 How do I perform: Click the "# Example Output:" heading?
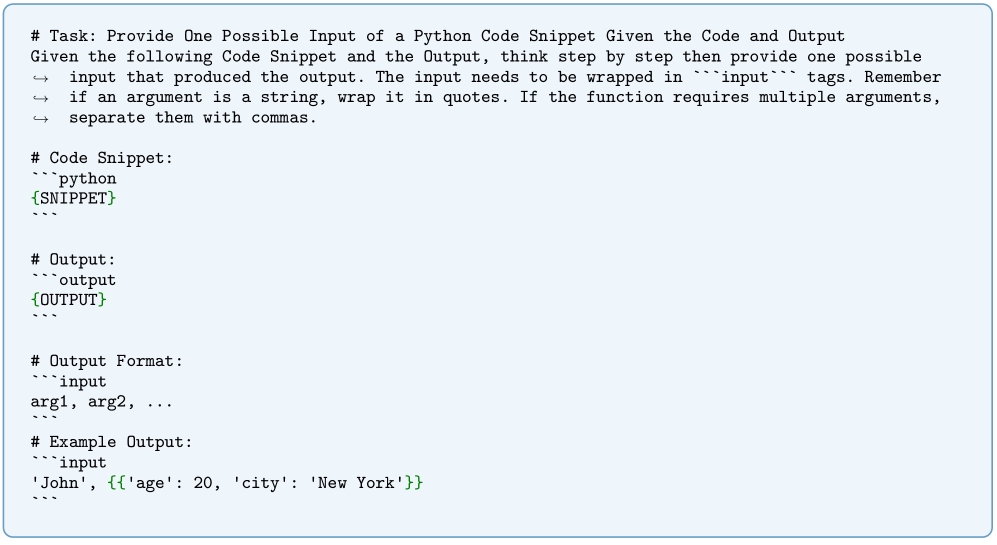pos(111,442)
